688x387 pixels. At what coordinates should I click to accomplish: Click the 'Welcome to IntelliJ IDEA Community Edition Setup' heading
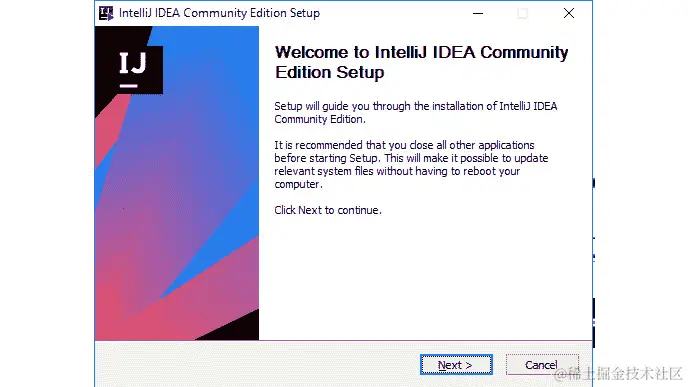click(x=421, y=62)
